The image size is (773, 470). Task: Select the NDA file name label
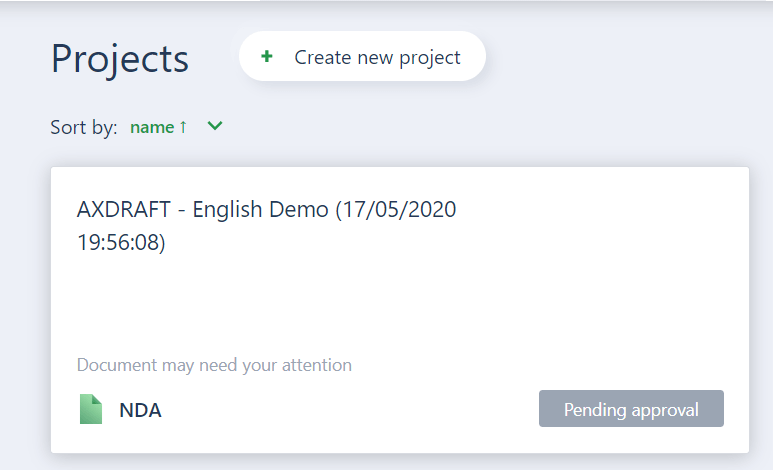(x=141, y=410)
